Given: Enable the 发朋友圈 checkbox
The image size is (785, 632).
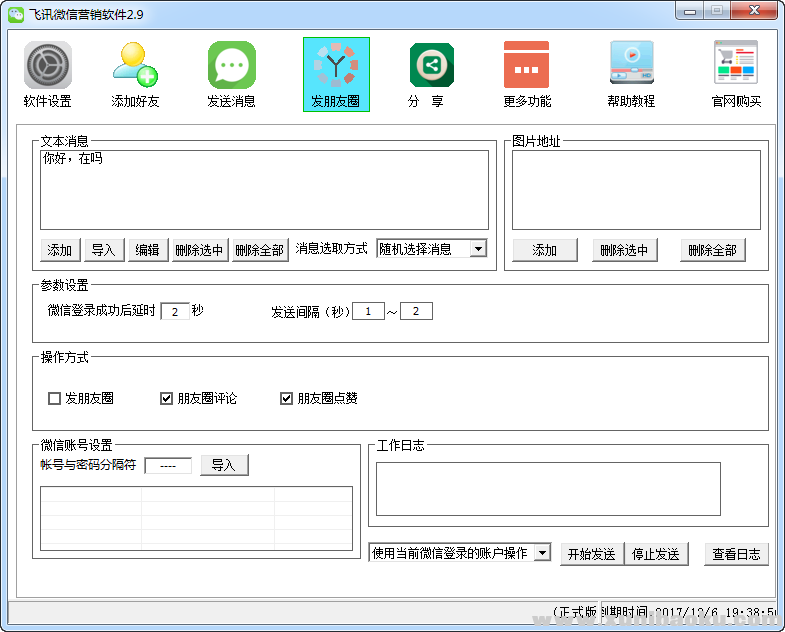Looking at the screenshot, I should (55, 398).
